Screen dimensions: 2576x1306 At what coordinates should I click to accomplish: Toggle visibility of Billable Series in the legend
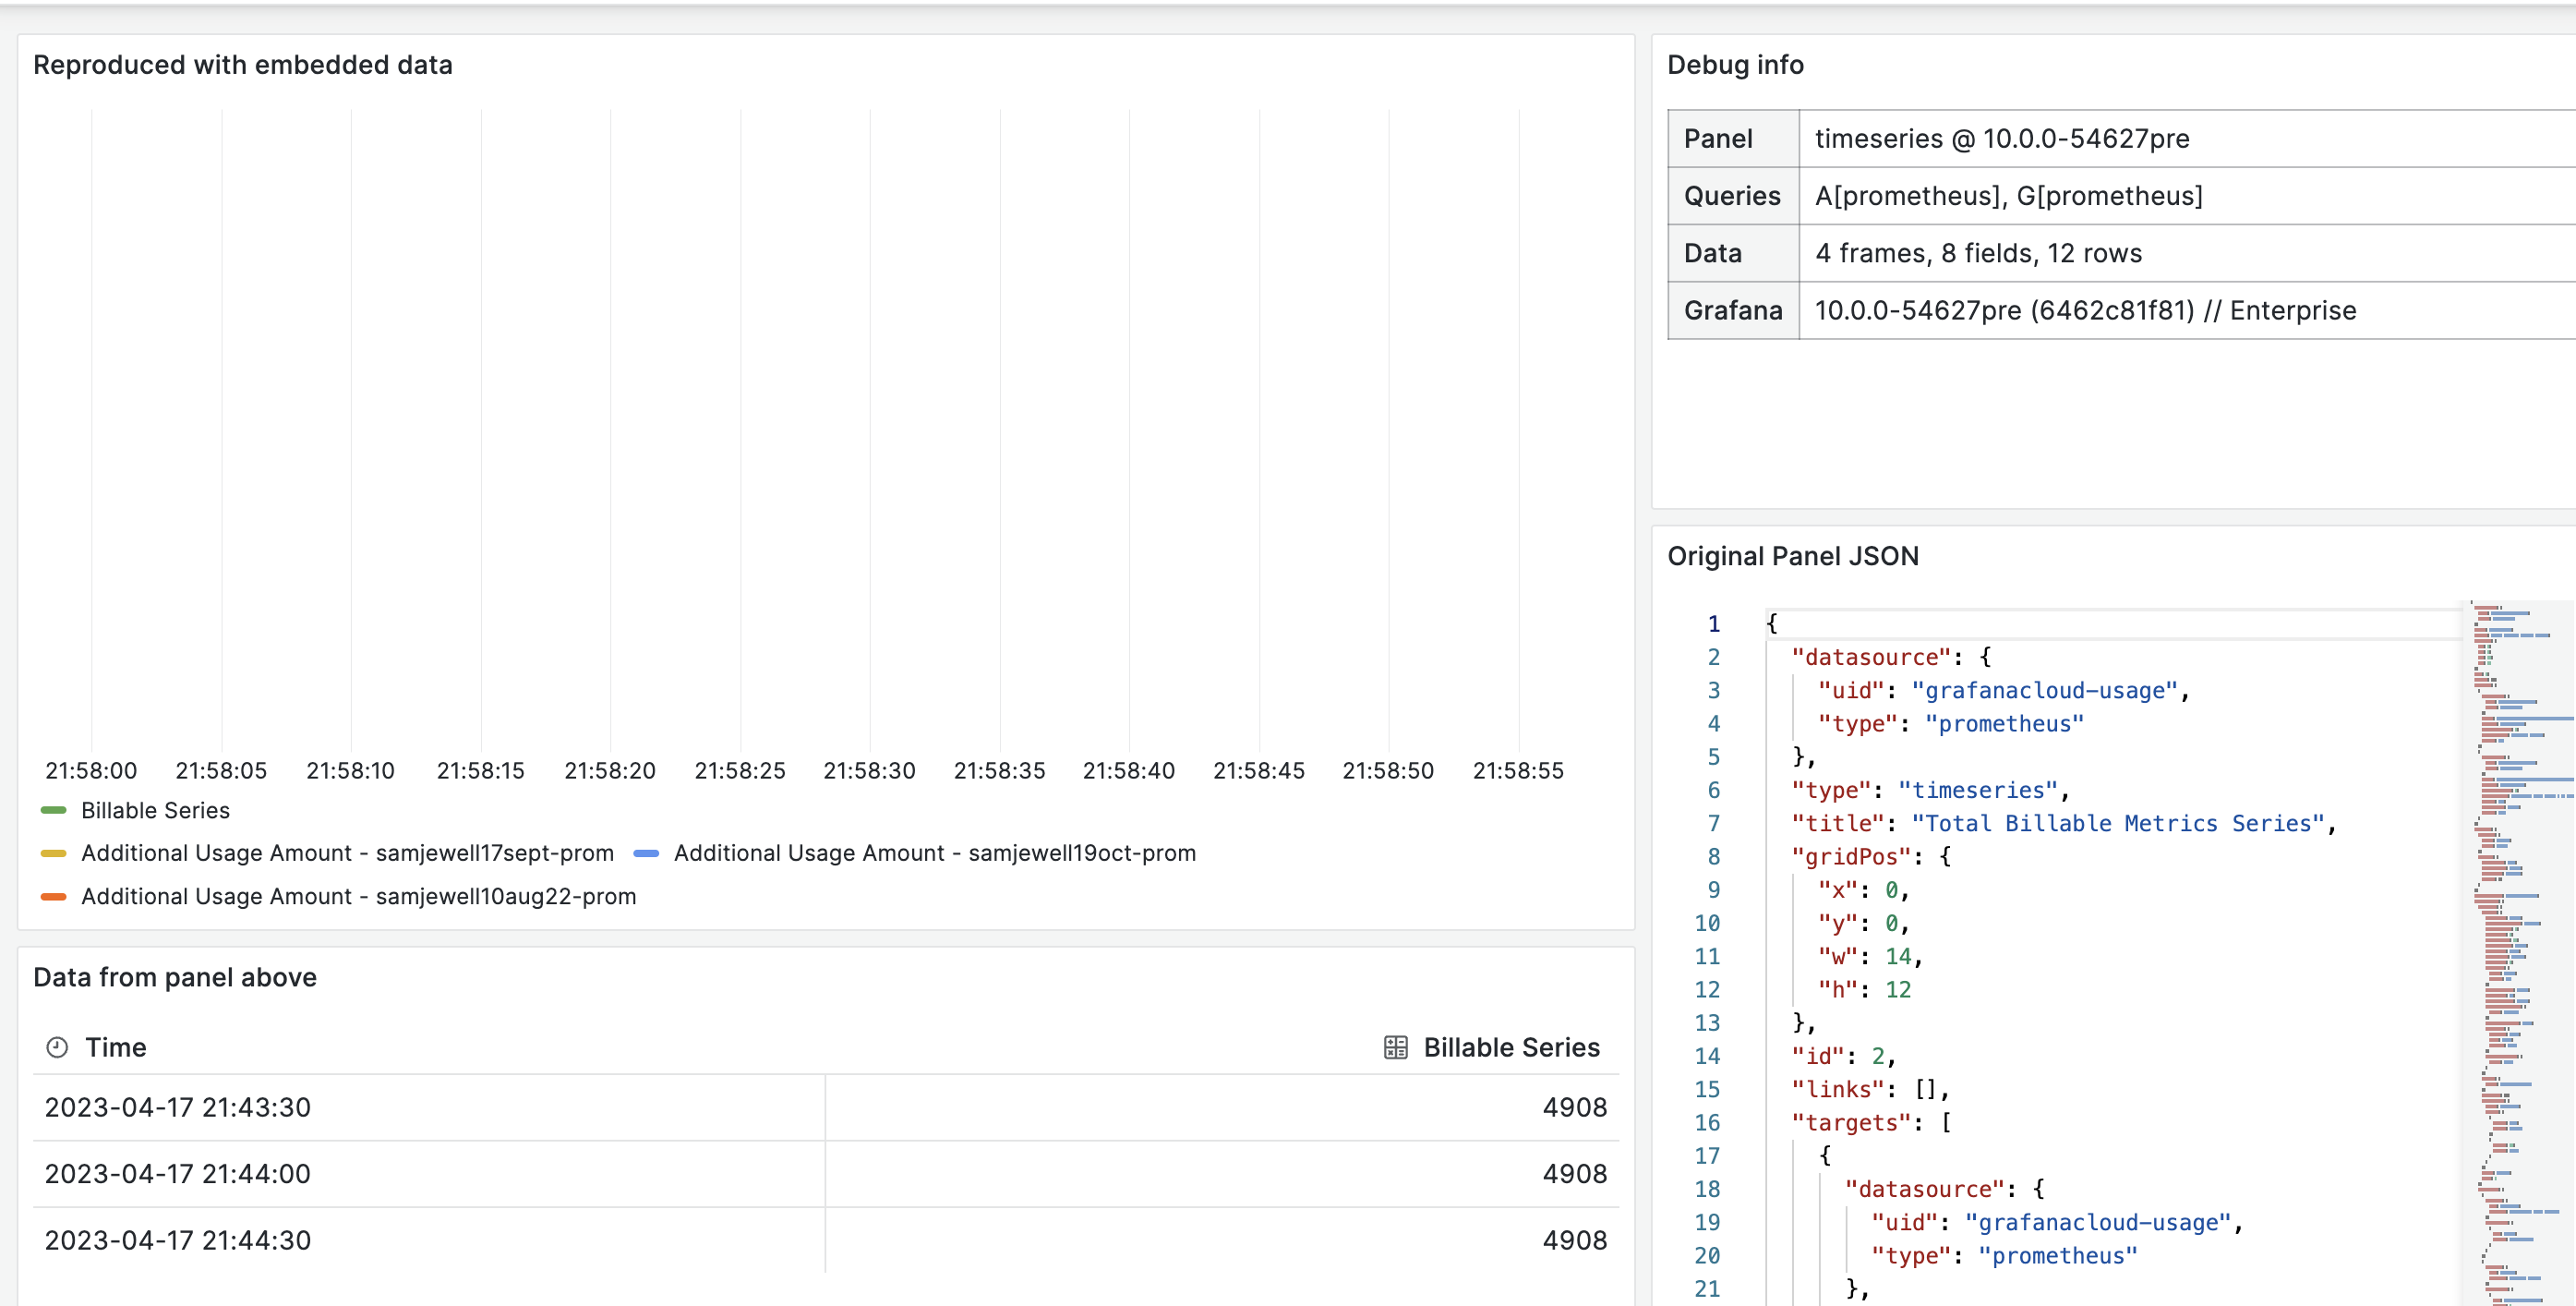click(x=155, y=810)
